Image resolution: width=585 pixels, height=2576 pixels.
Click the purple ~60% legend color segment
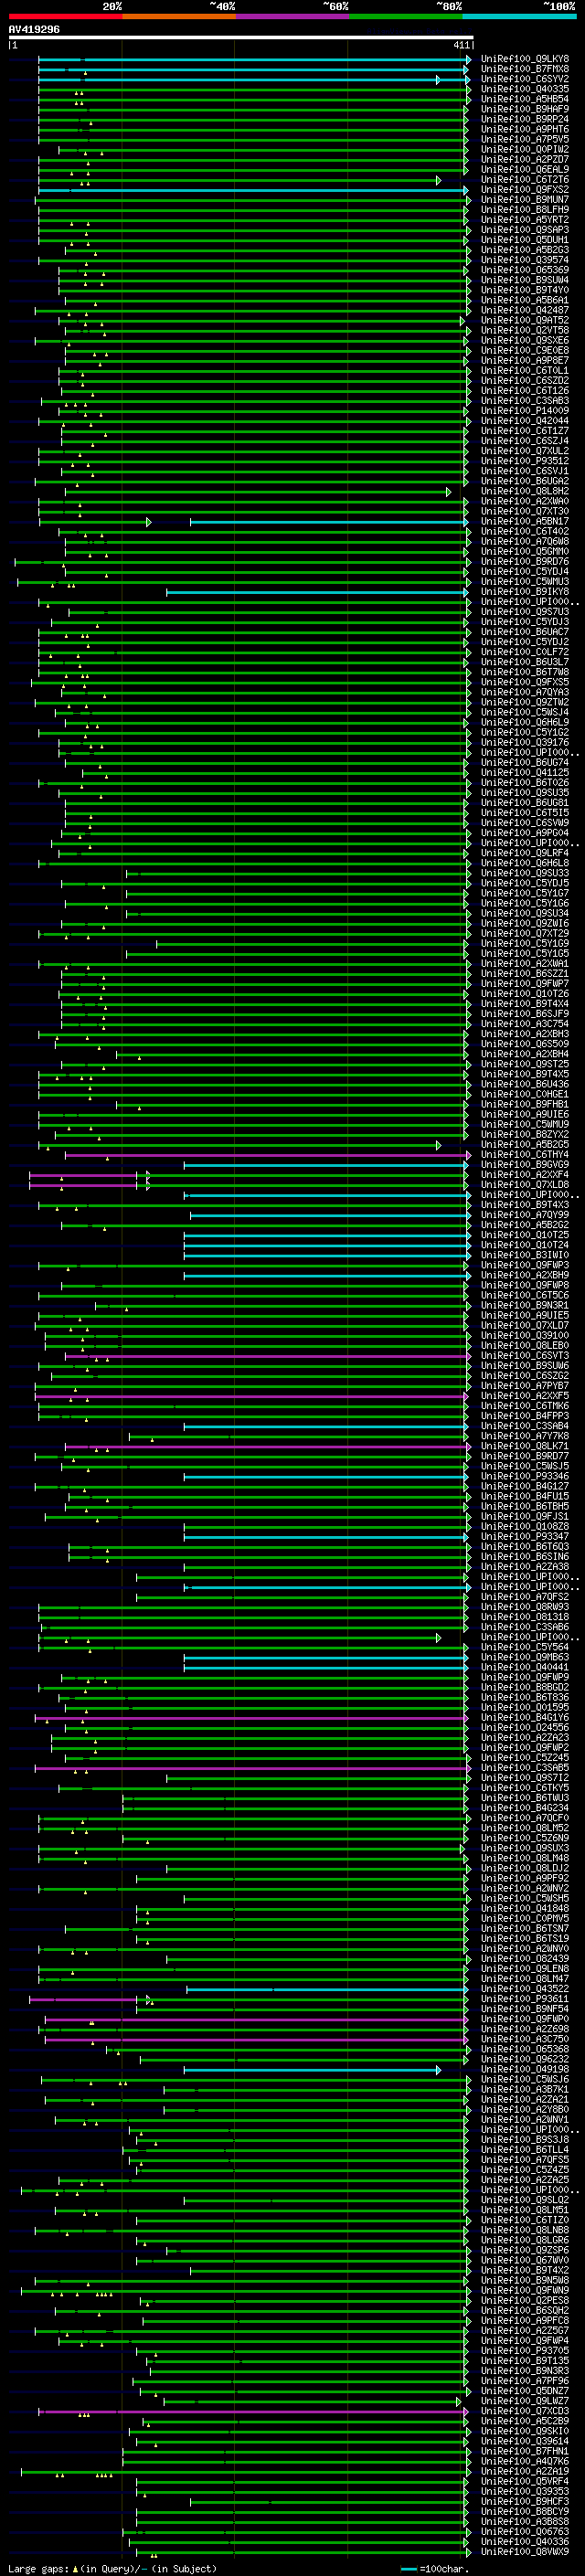click(x=293, y=16)
